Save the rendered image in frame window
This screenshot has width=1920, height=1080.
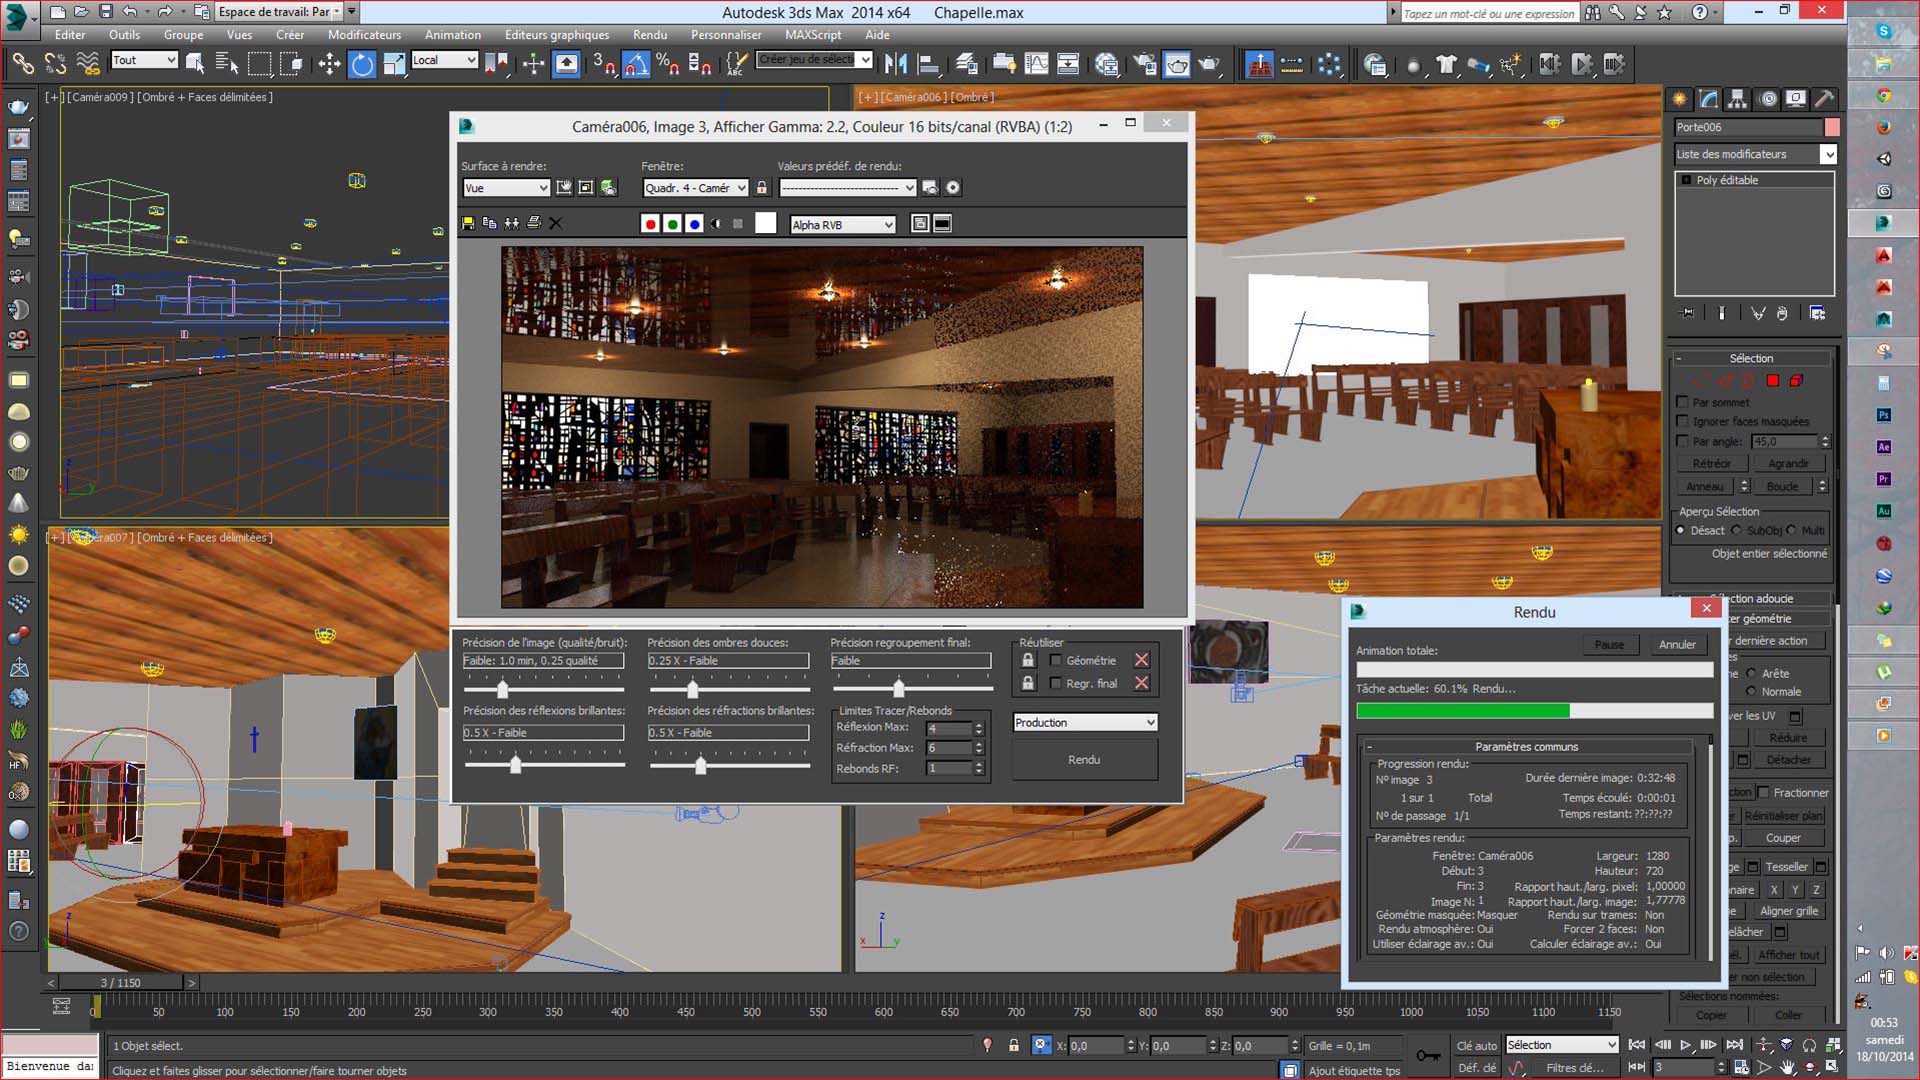(467, 224)
